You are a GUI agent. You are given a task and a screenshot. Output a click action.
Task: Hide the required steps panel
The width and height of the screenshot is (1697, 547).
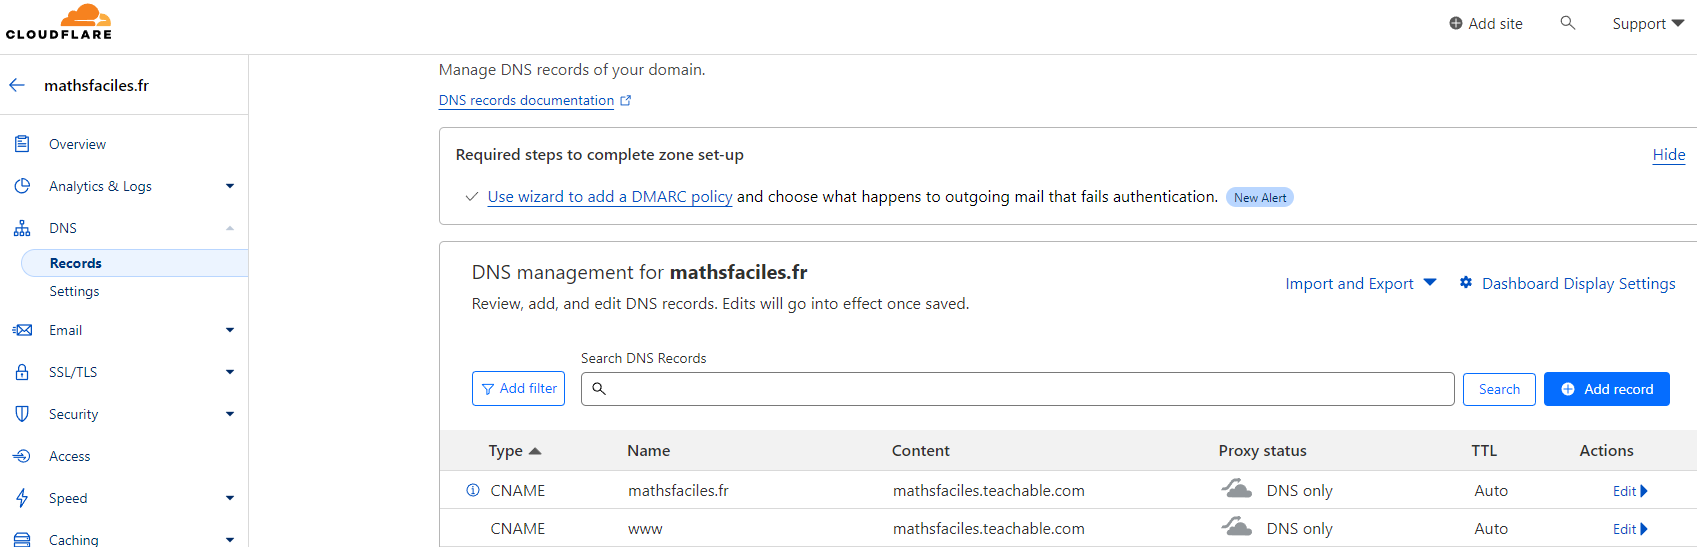pos(1668,154)
